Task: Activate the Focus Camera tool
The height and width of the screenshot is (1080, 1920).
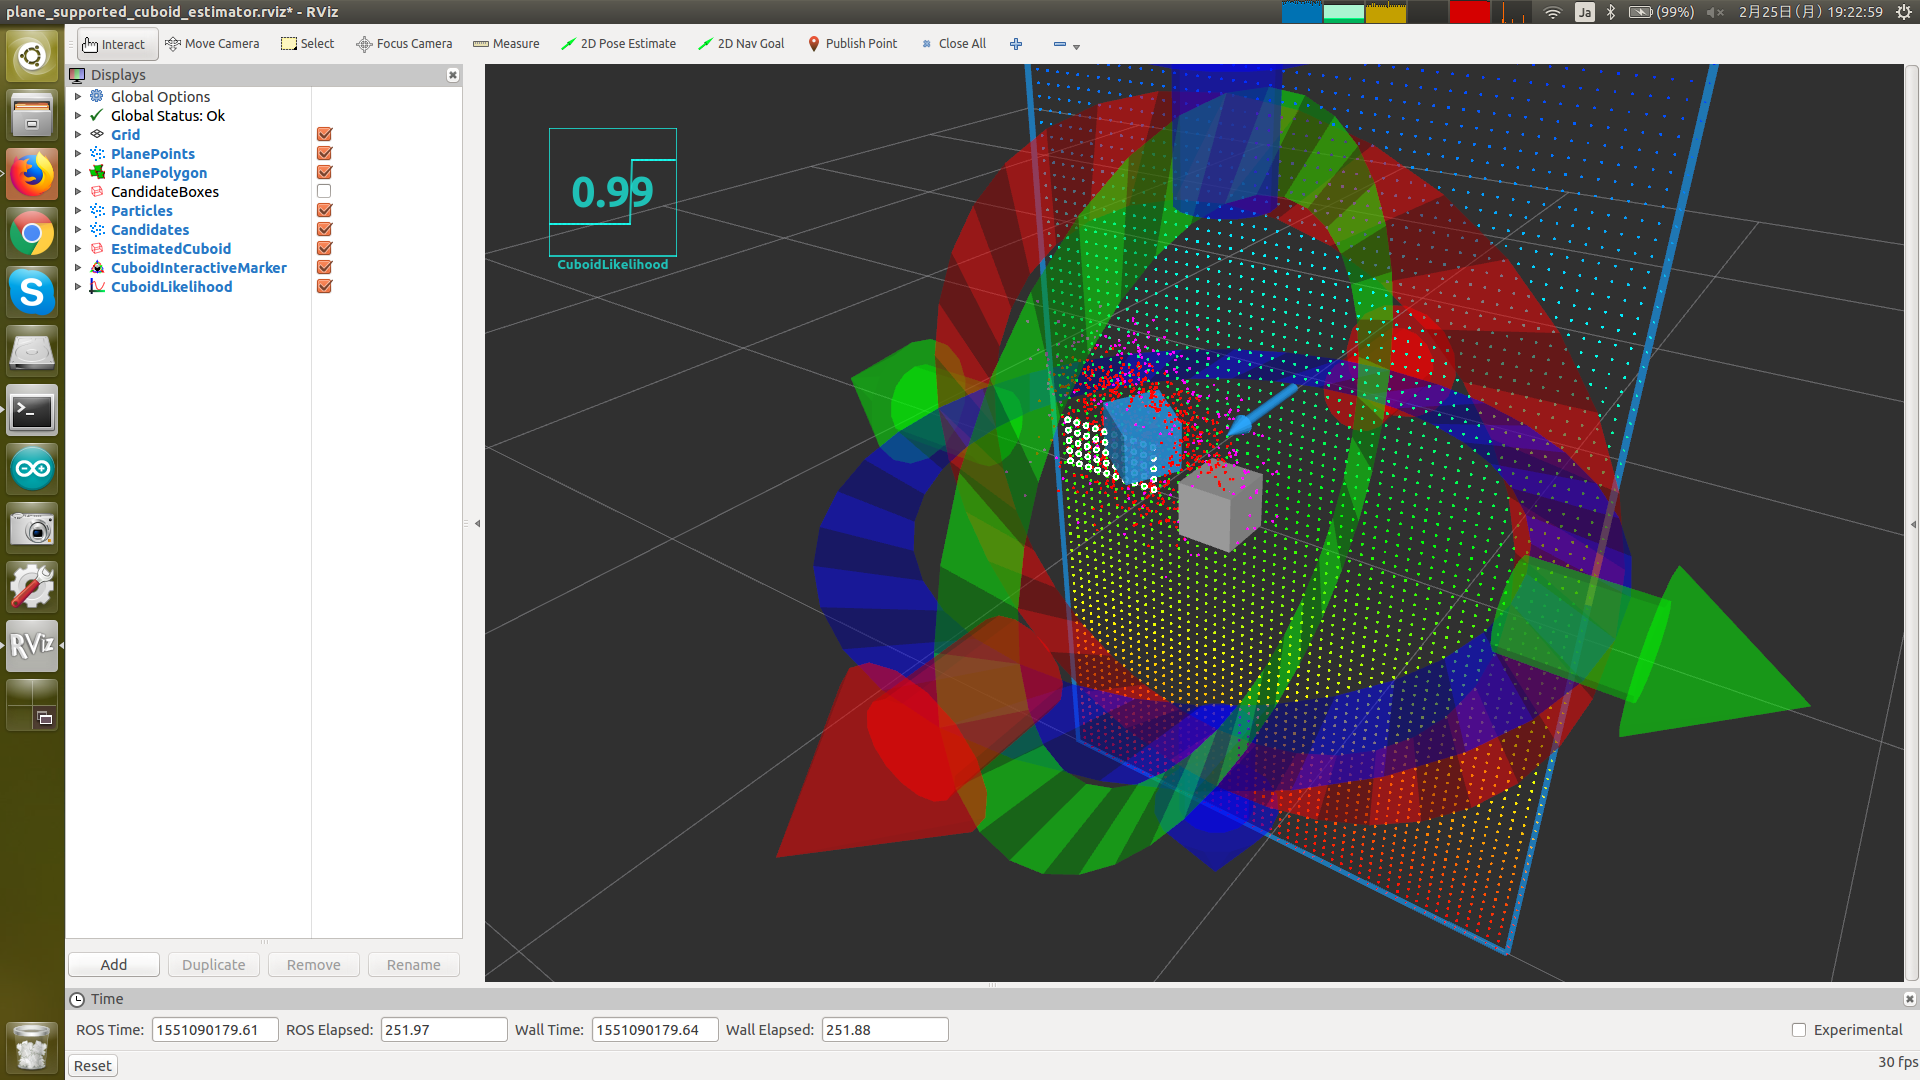Action: pos(405,44)
